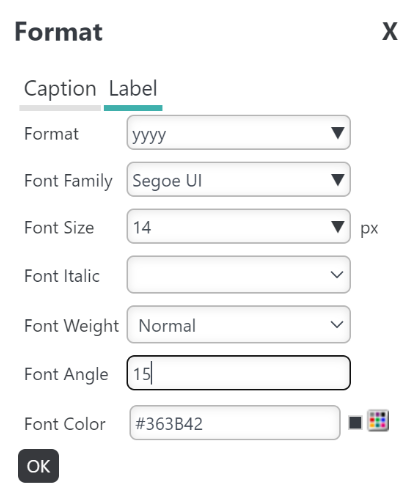Select the Label tab

133,89
